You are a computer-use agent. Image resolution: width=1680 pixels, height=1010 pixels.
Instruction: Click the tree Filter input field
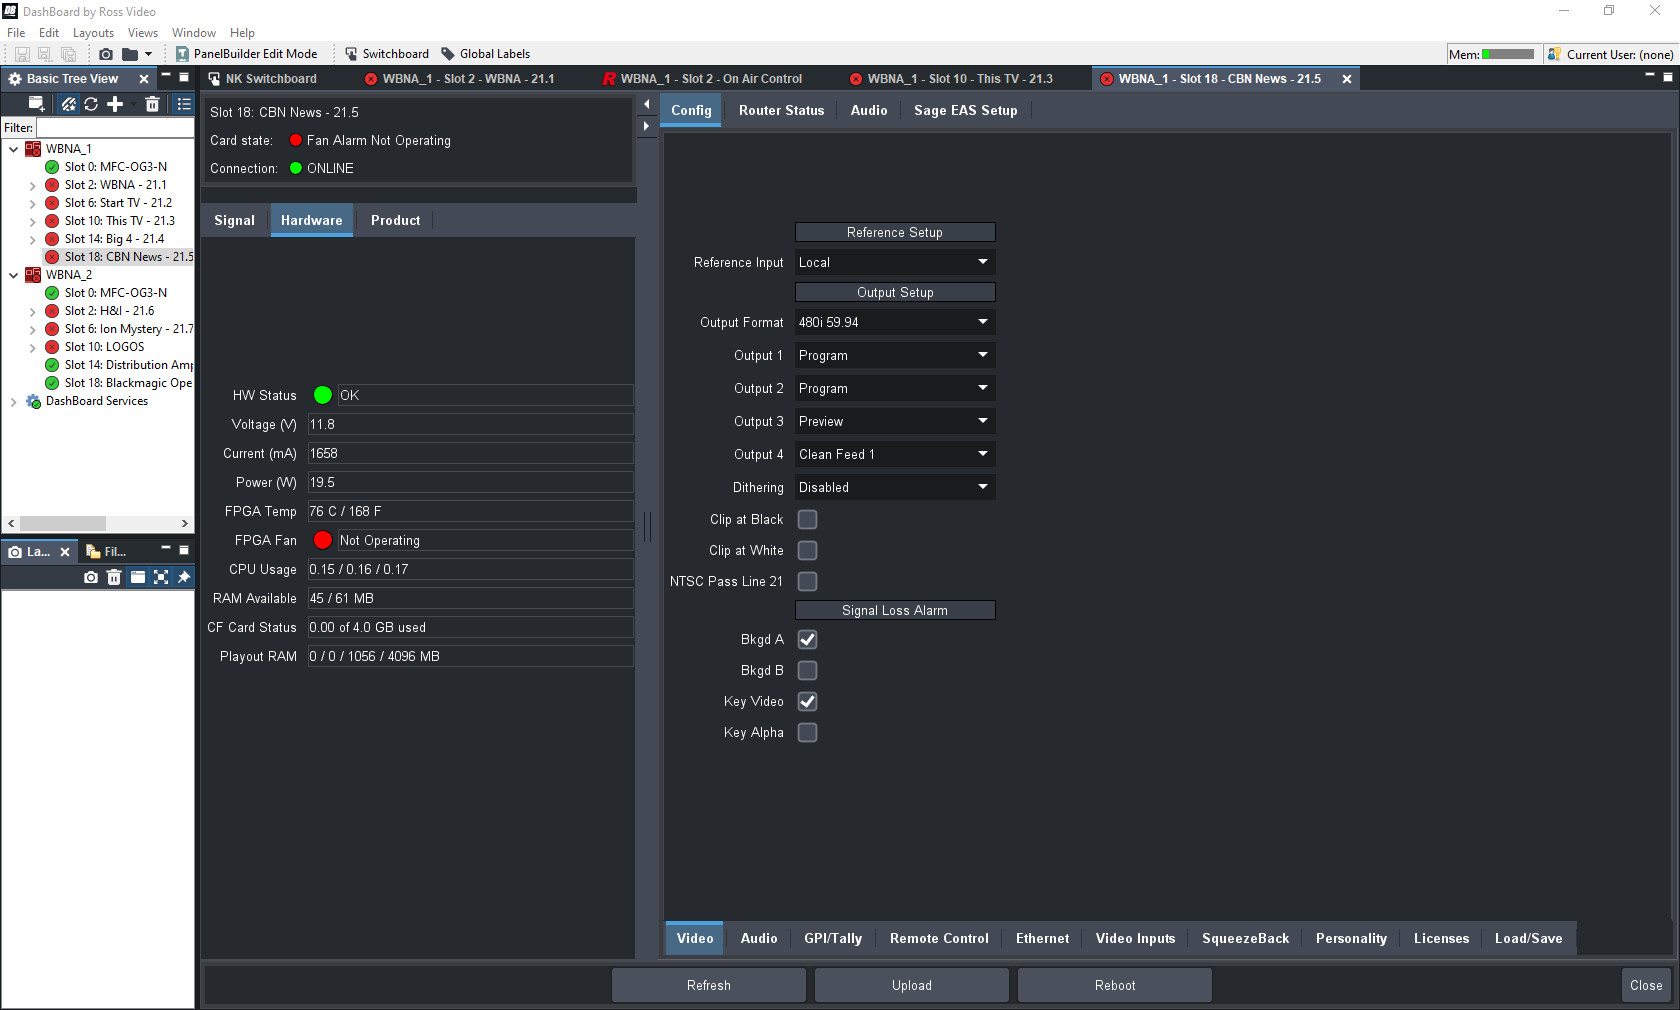point(115,128)
